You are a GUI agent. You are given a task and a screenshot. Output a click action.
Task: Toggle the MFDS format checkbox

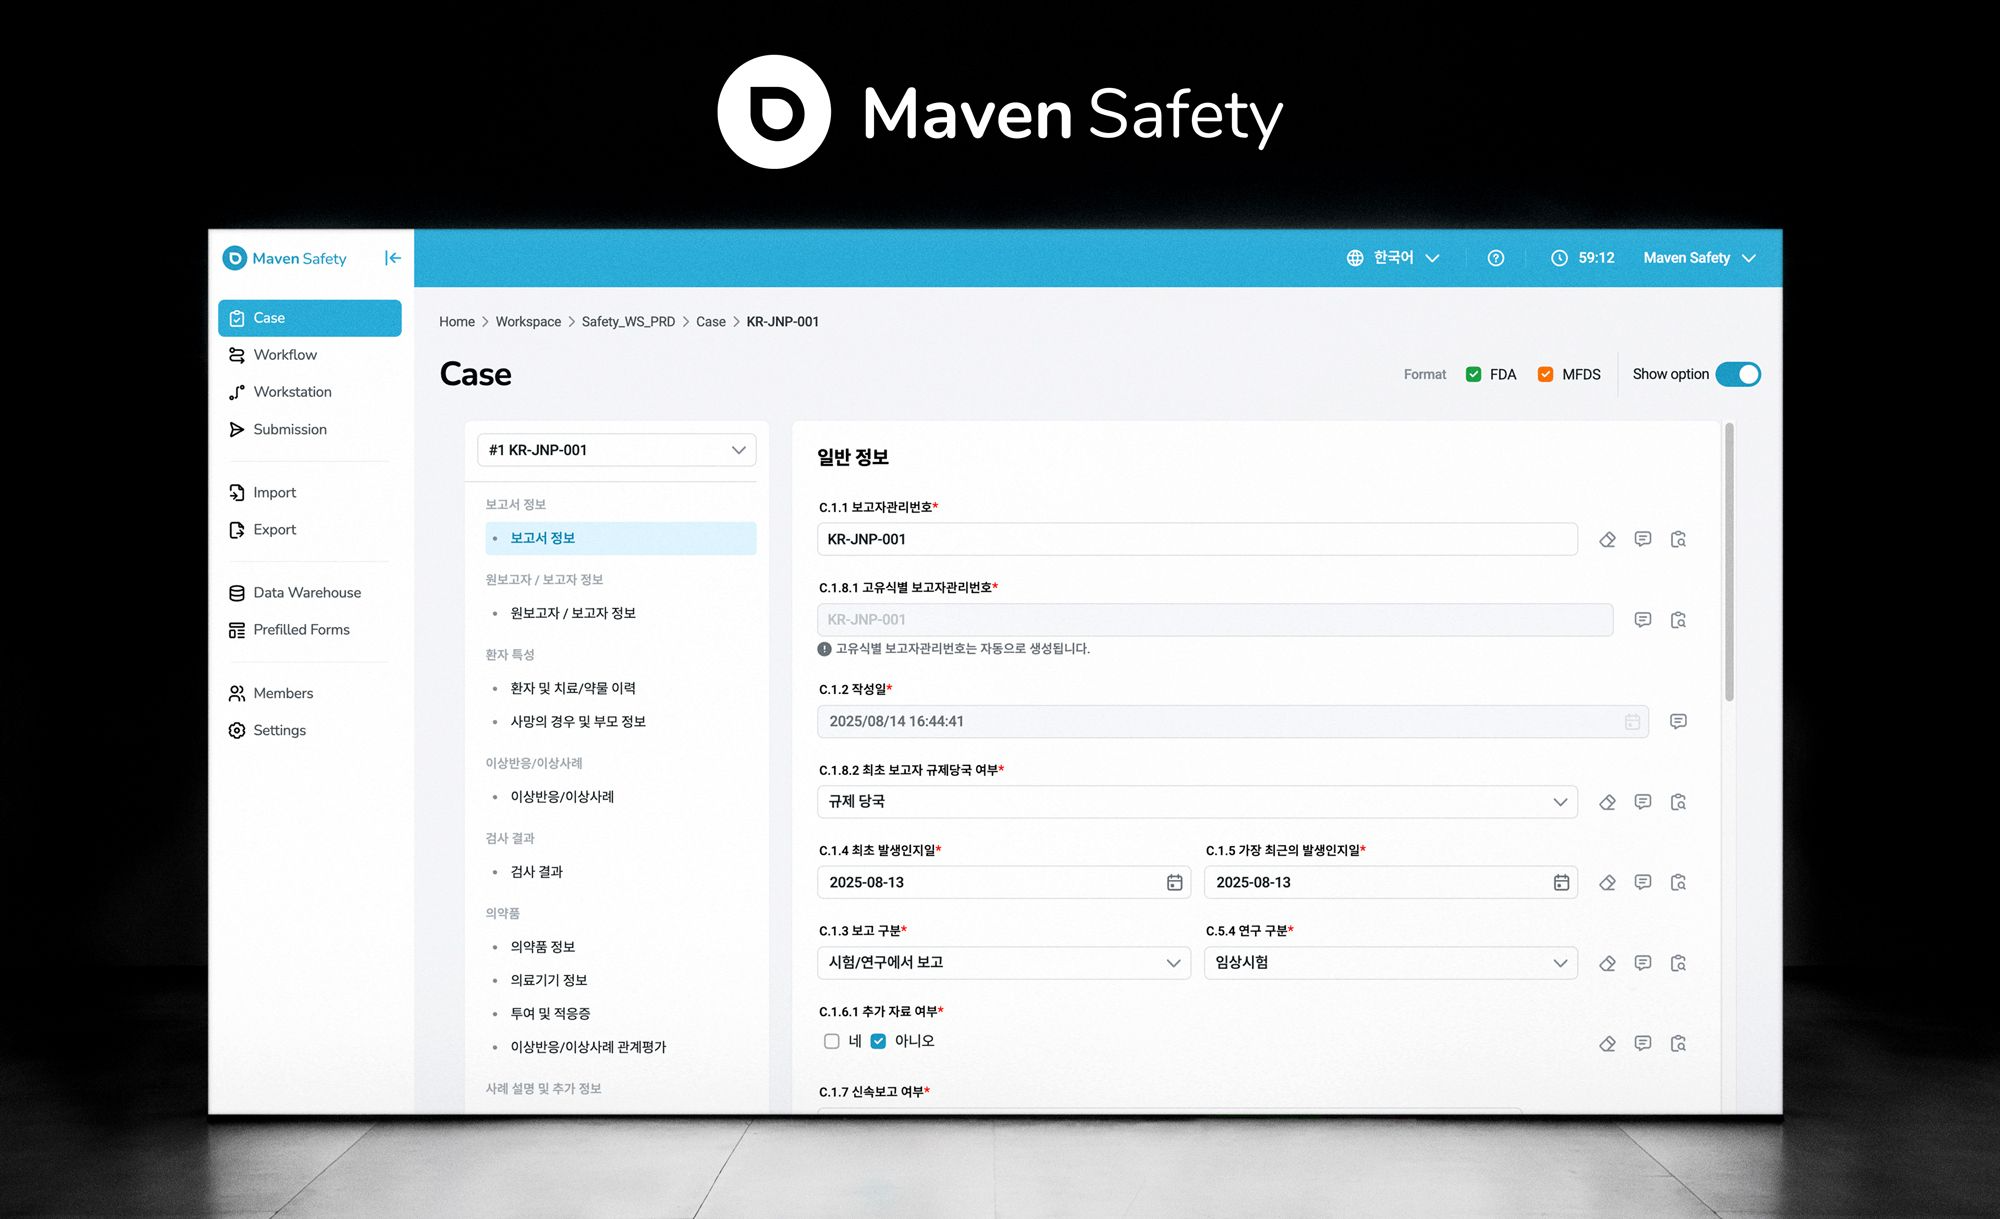point(1545,374)
